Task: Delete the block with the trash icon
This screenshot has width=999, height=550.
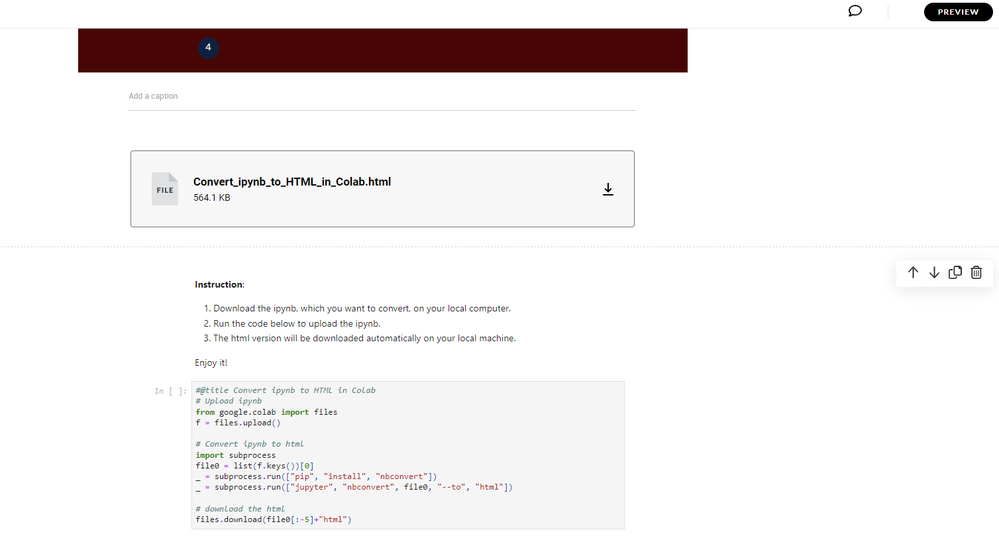Action: click(x=977, y=273)
